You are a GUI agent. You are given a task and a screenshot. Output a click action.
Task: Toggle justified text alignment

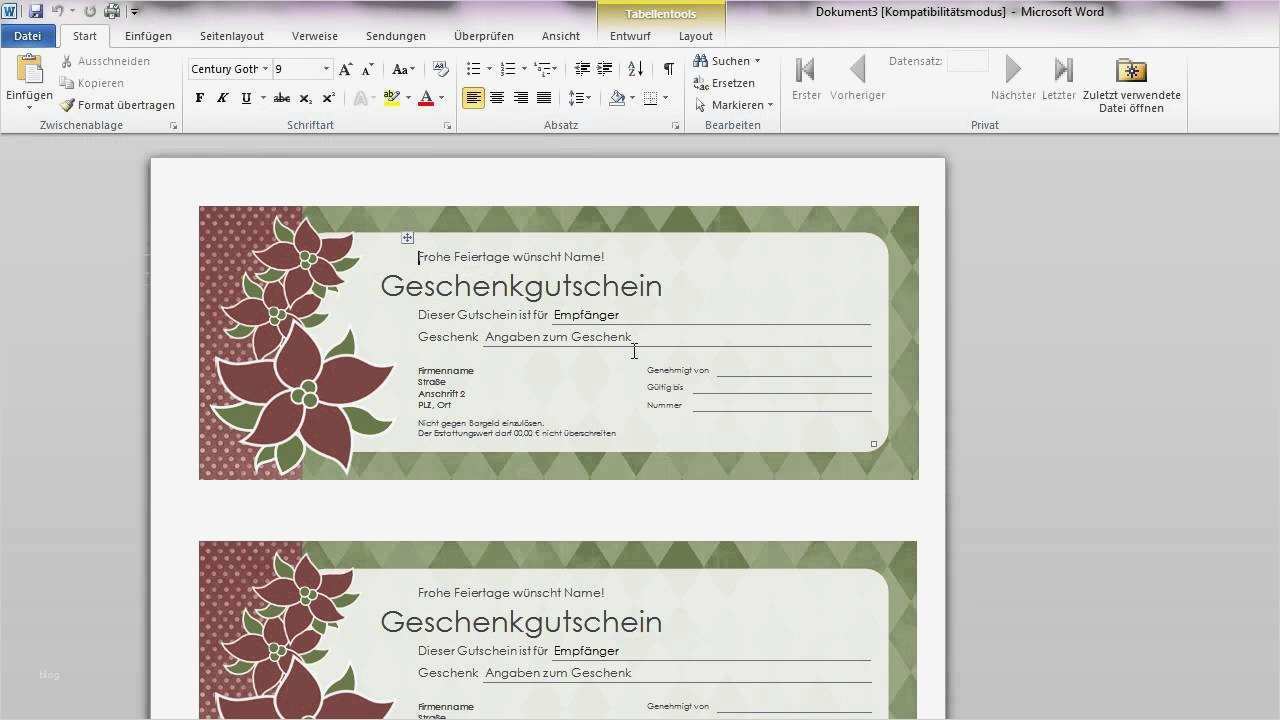544,97
